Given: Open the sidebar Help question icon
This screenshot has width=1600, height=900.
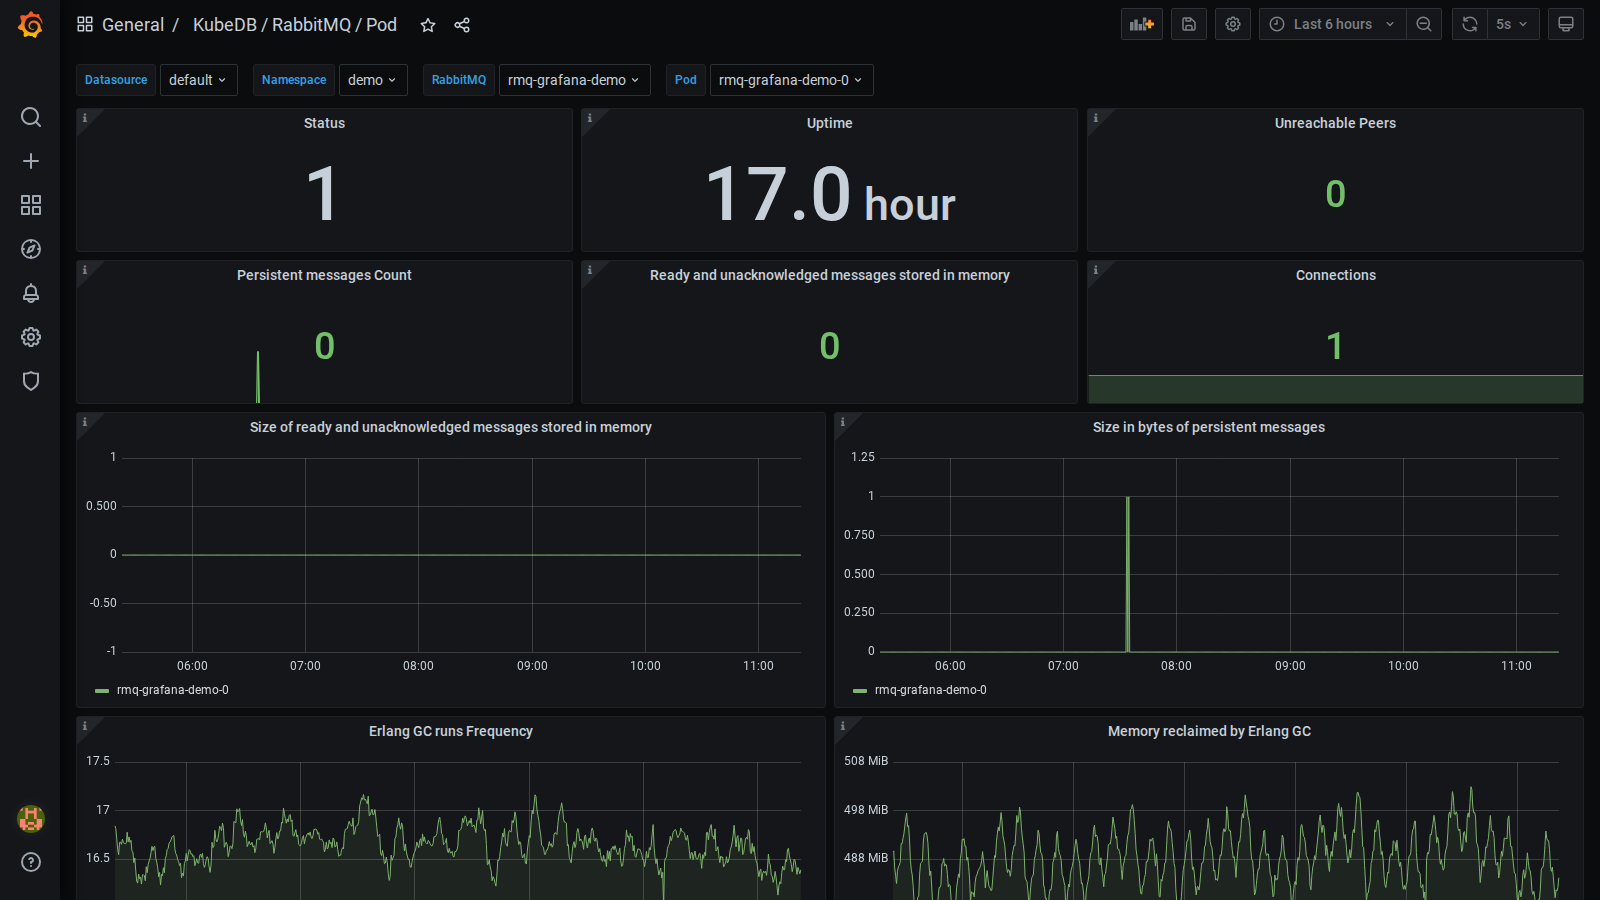Looking at the screenshot, I should [x=31, y=862].
